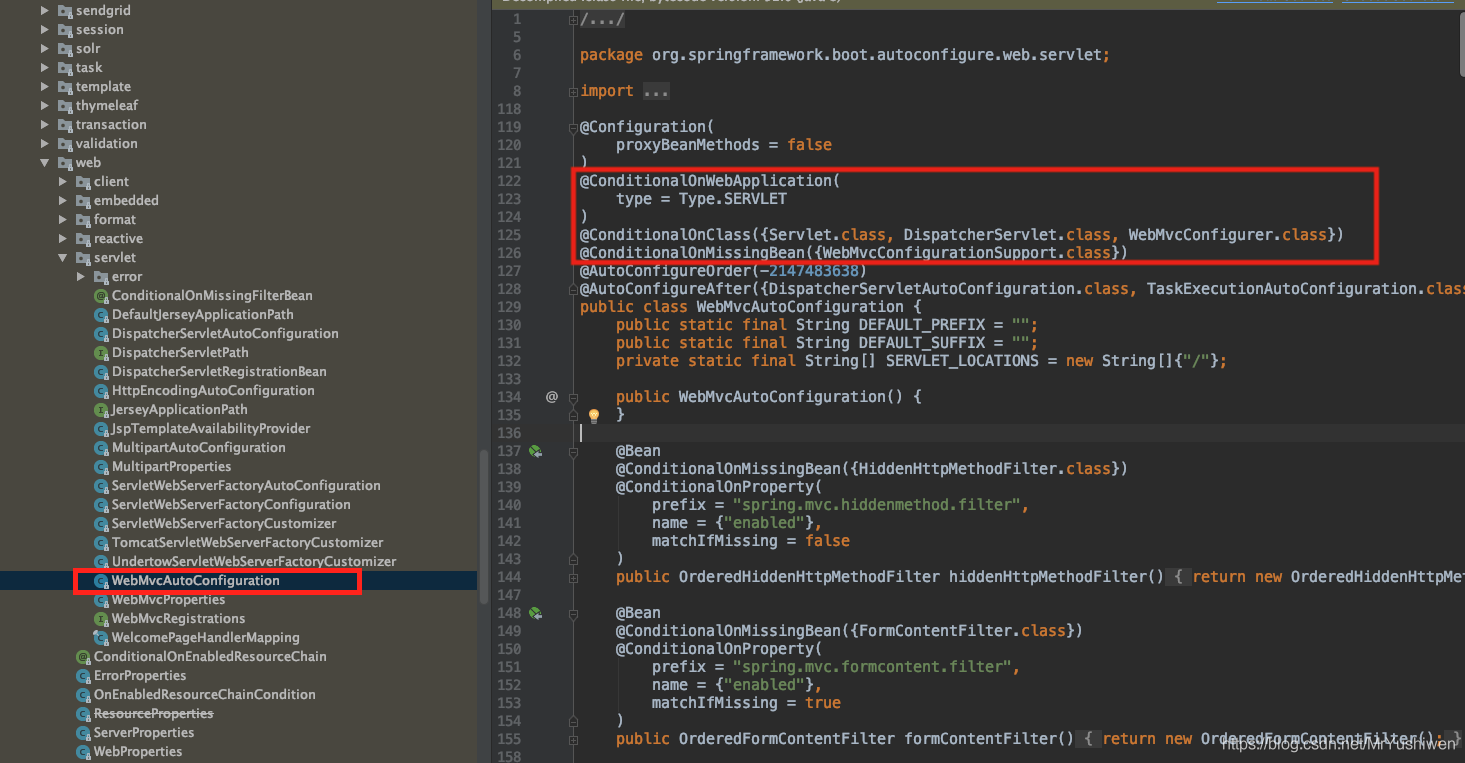This screenshot has width=1465, height=763.
Task: Select JspTemplateAvailabilityProvider in the tree
Action: 211,429
